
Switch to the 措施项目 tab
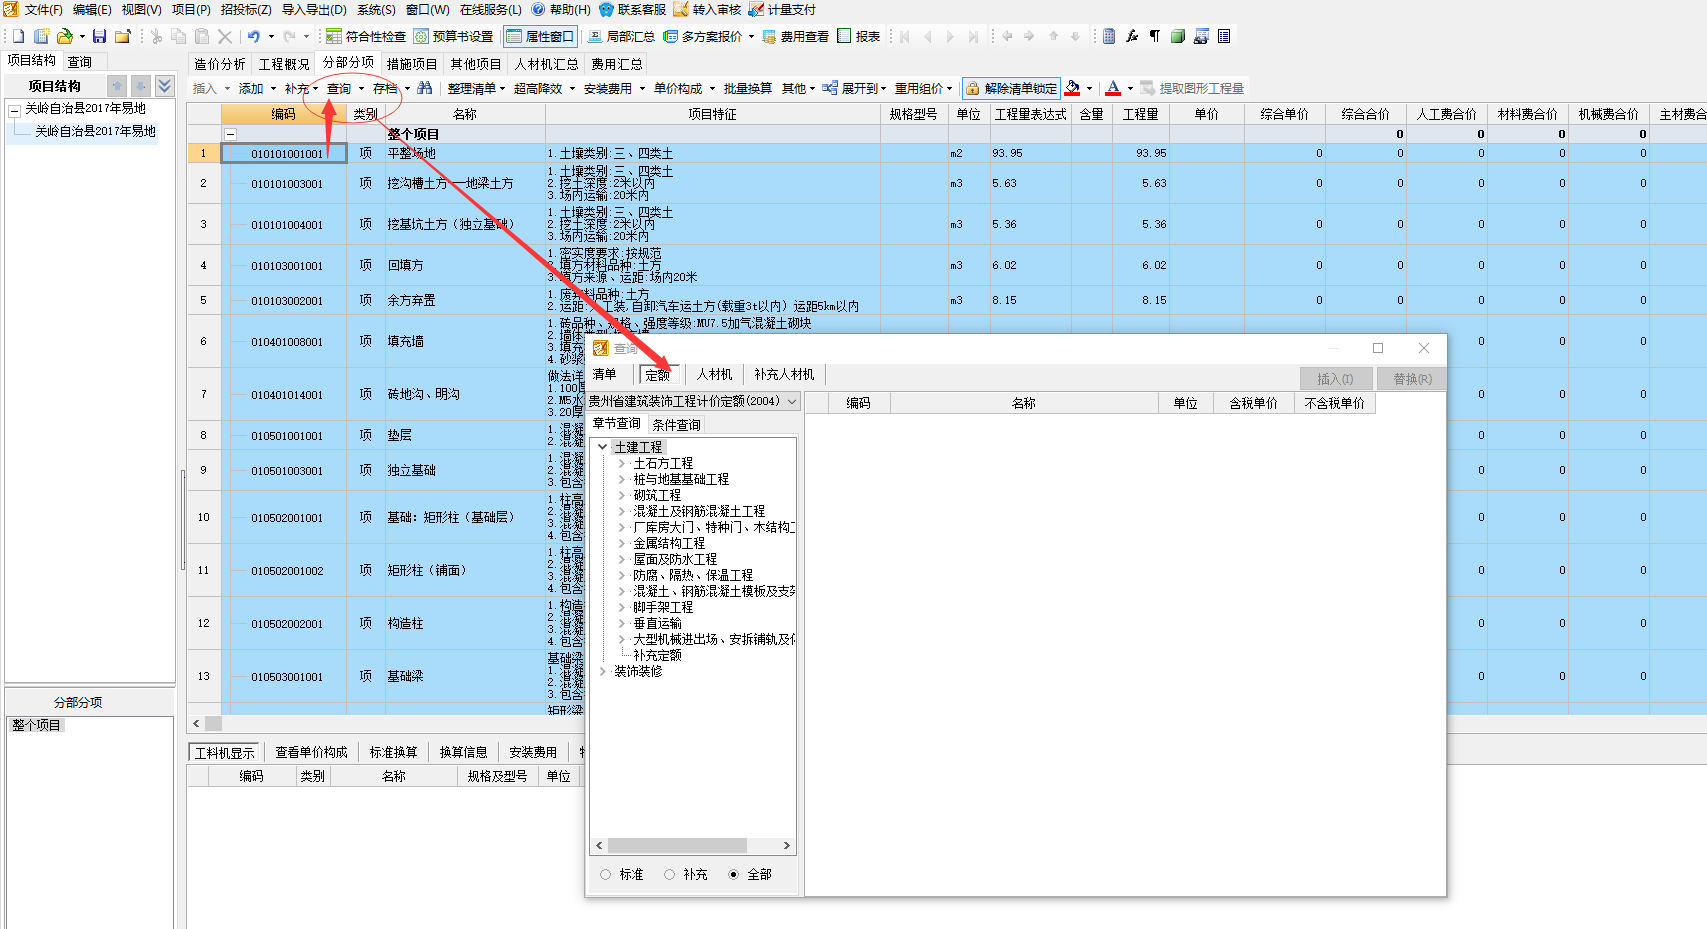(x=412, y=64)
